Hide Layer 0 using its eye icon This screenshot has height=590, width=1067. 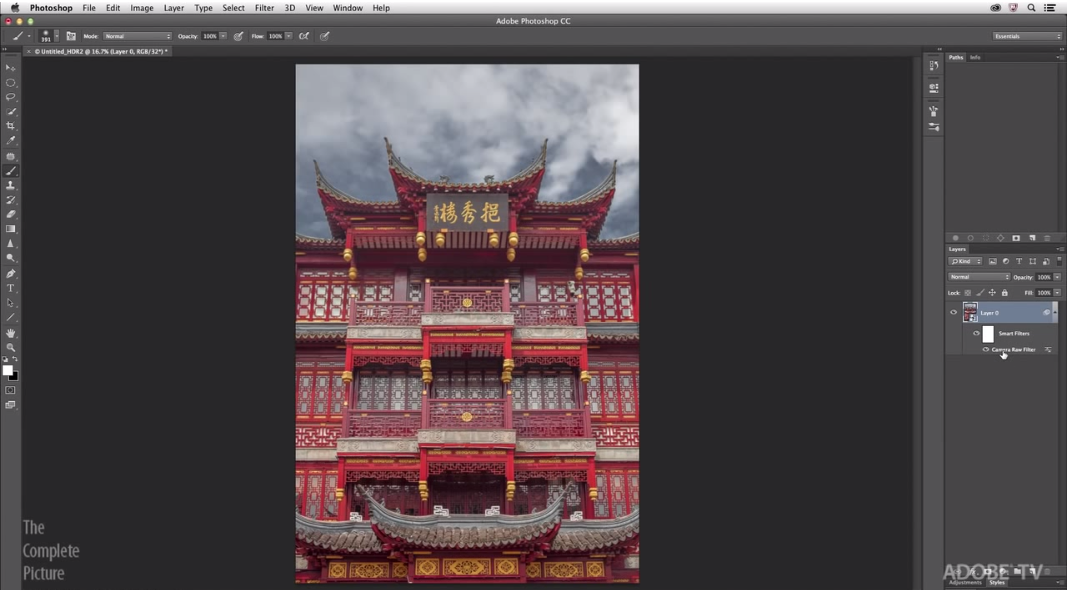pos(953,313)
